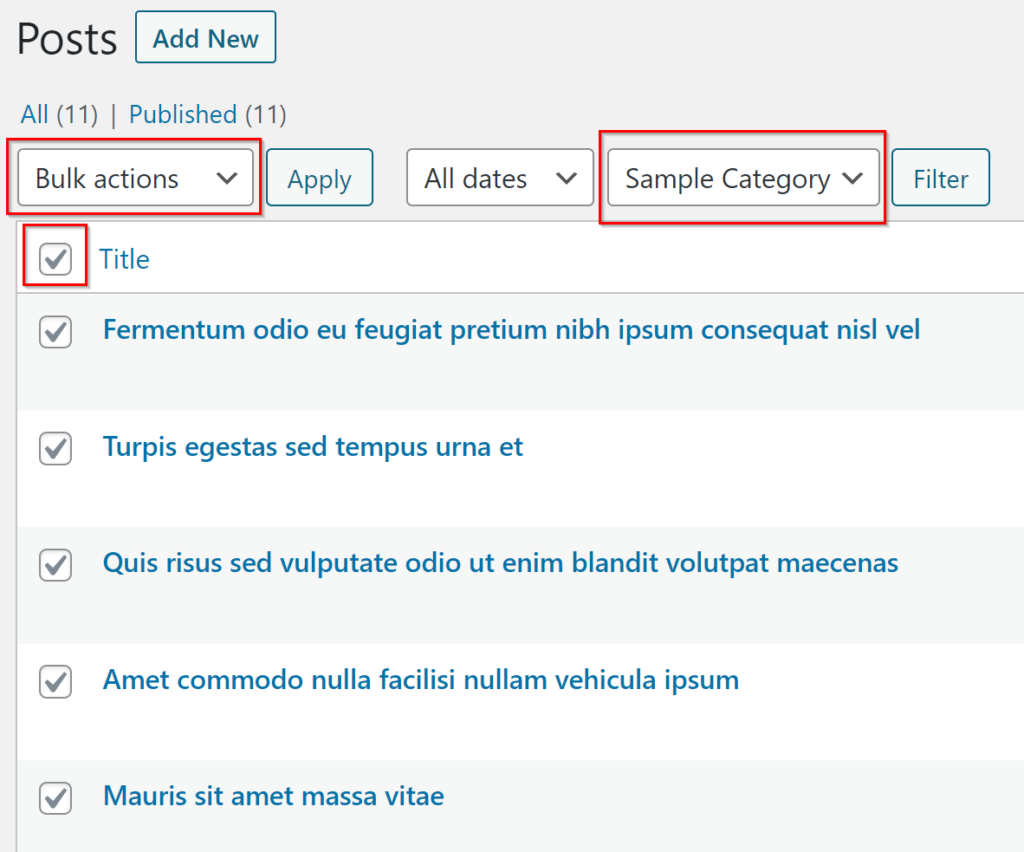
Task: Deselect the Turpis egestas post checkbox
Action: click(55, 448)
